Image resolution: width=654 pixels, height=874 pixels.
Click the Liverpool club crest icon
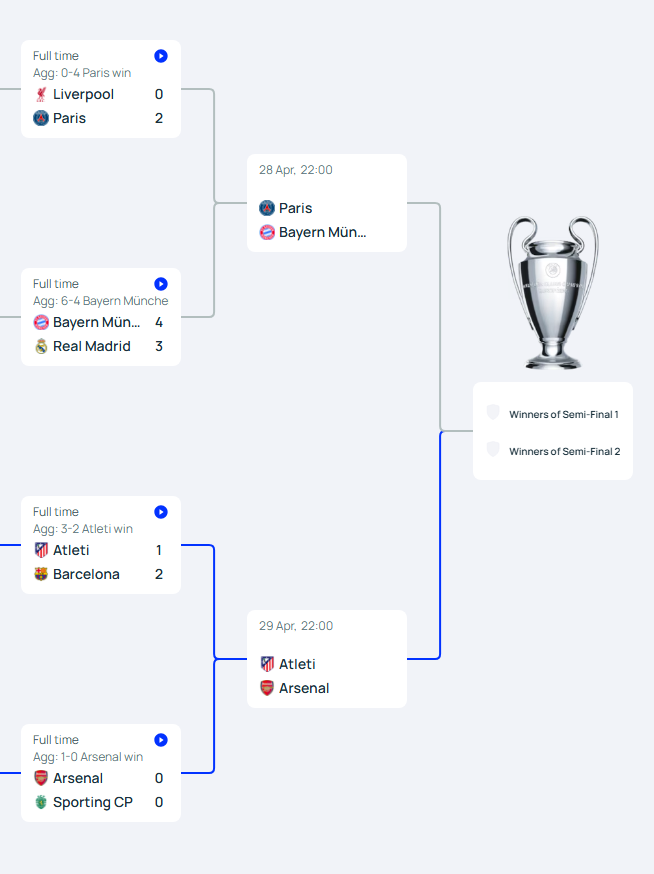point(41,94)
